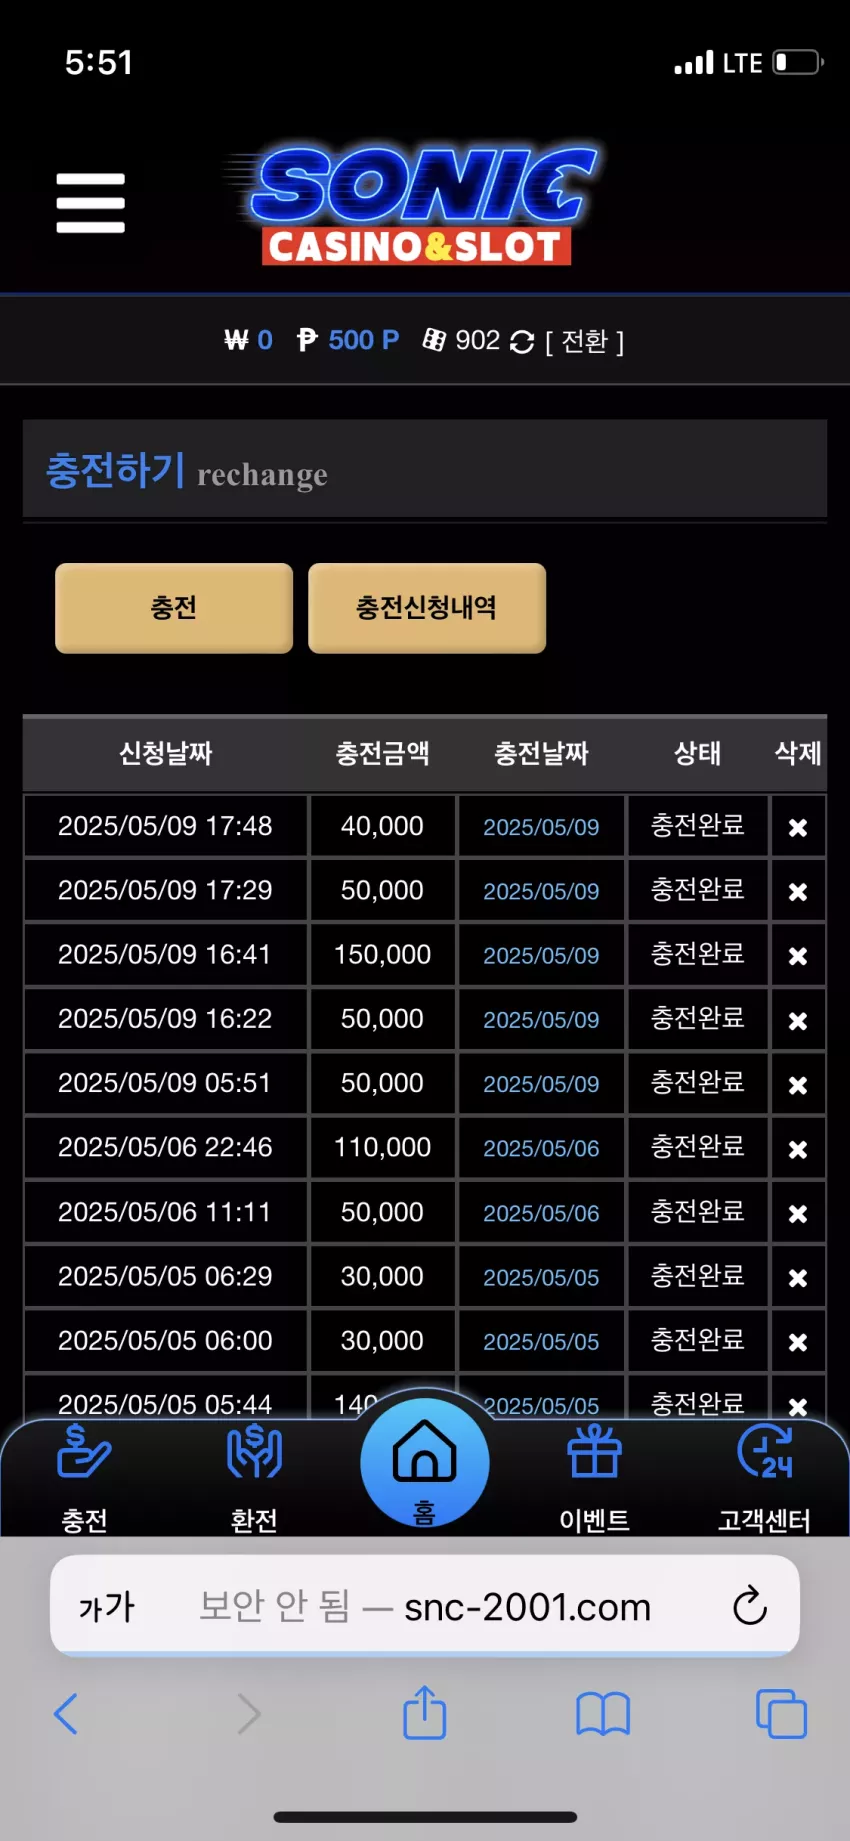The image size is (850, 1841).
Task: Refresh balance with circular arrows icon
Action: pyautogui.click(x=522, y=342)
